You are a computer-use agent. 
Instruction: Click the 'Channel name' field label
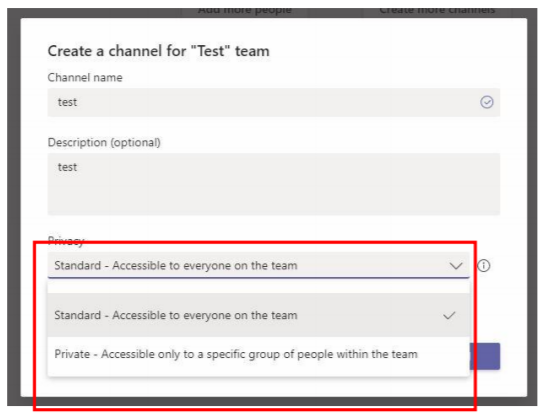[x=85, y=78]
